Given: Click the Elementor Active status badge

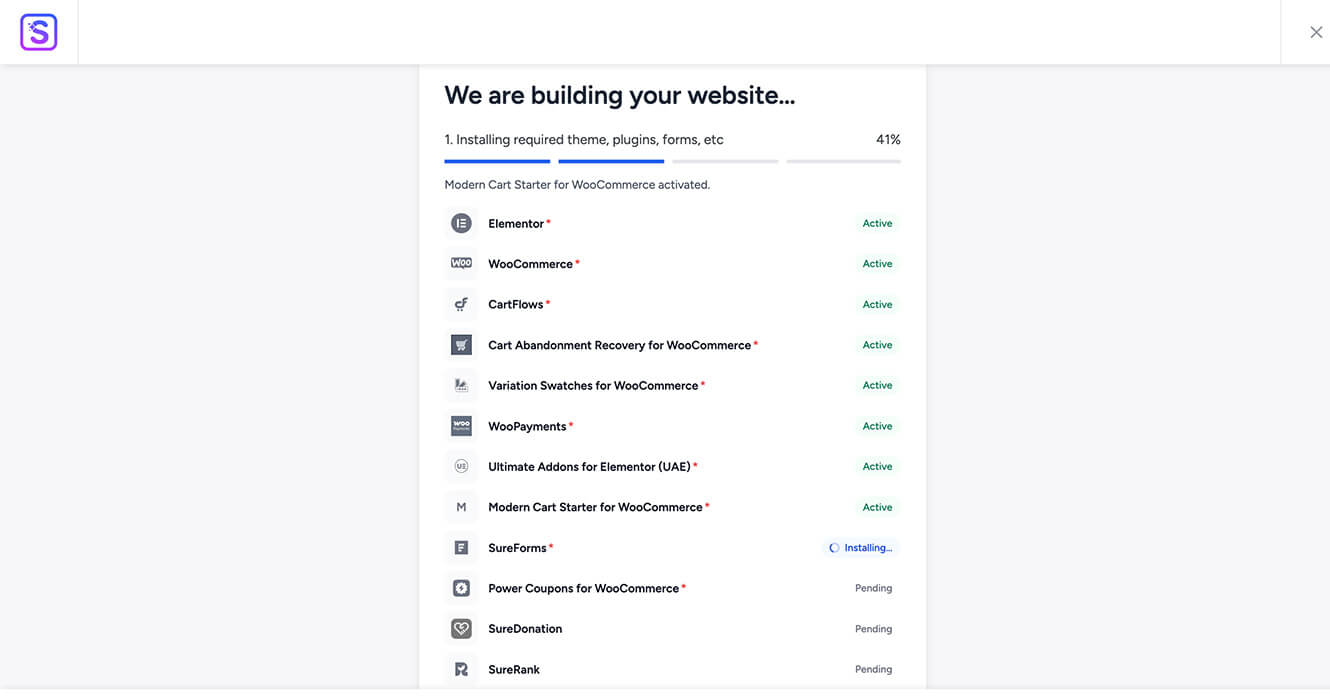Looking at the screenshot, I should [877, 224].
